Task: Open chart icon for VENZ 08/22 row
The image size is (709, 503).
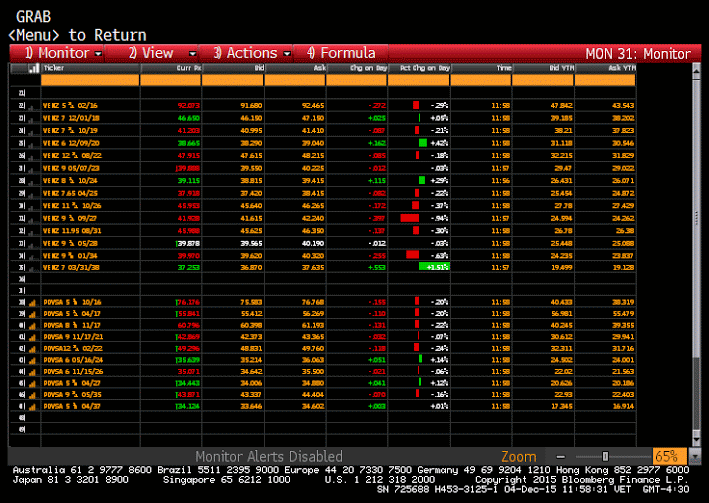Action: tap(32, 157)
